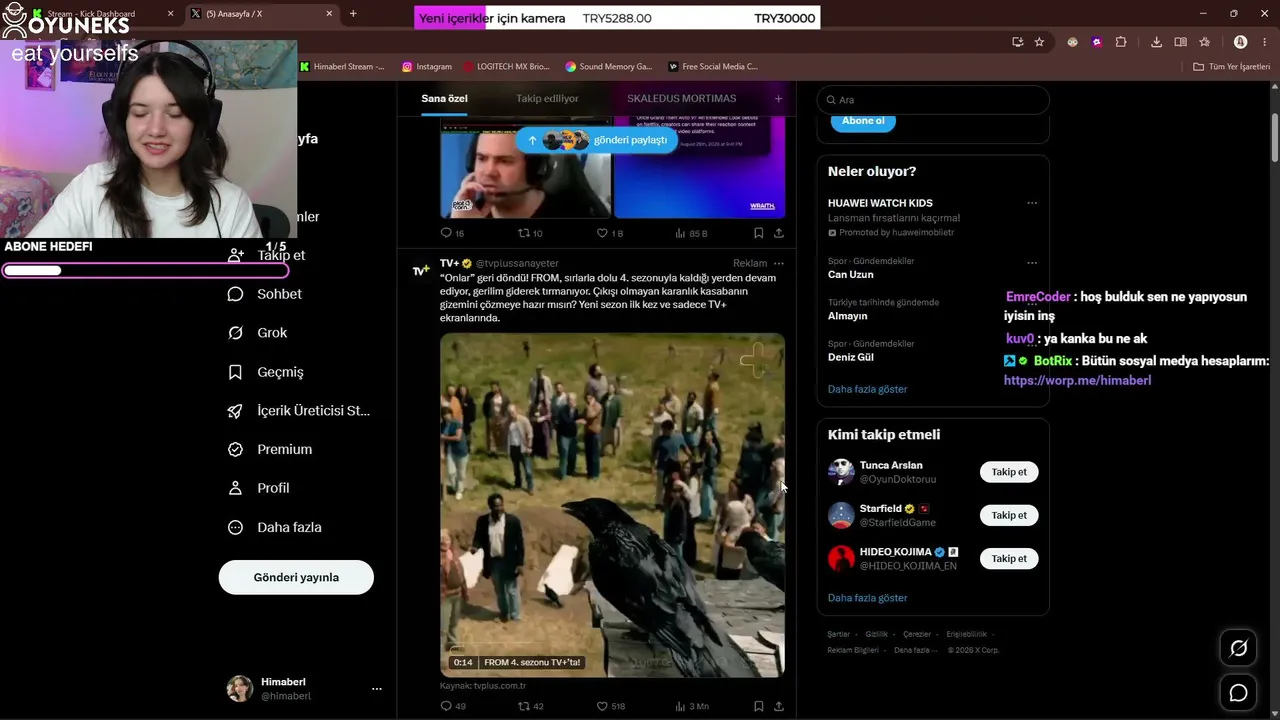
Task: Open the worp.me/himaberl chat link
Action: tap(1077, 381)
